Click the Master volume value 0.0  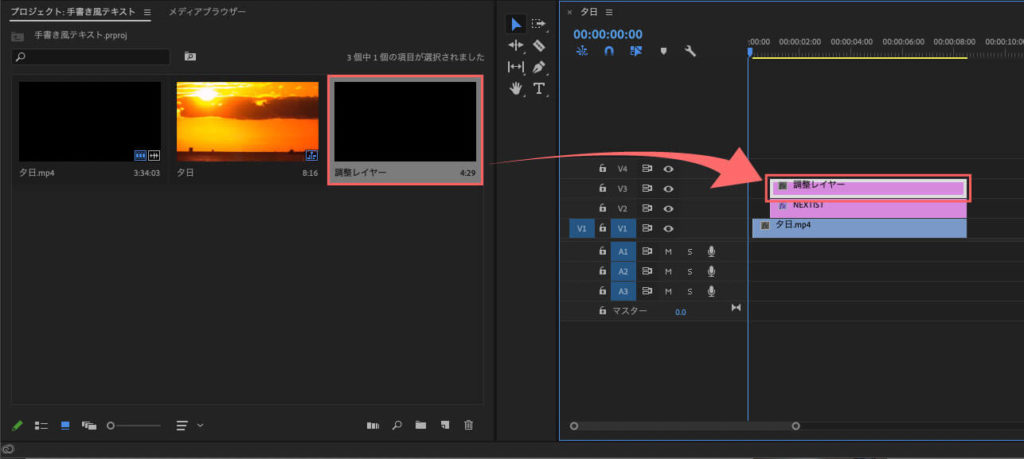click(680, 312)
